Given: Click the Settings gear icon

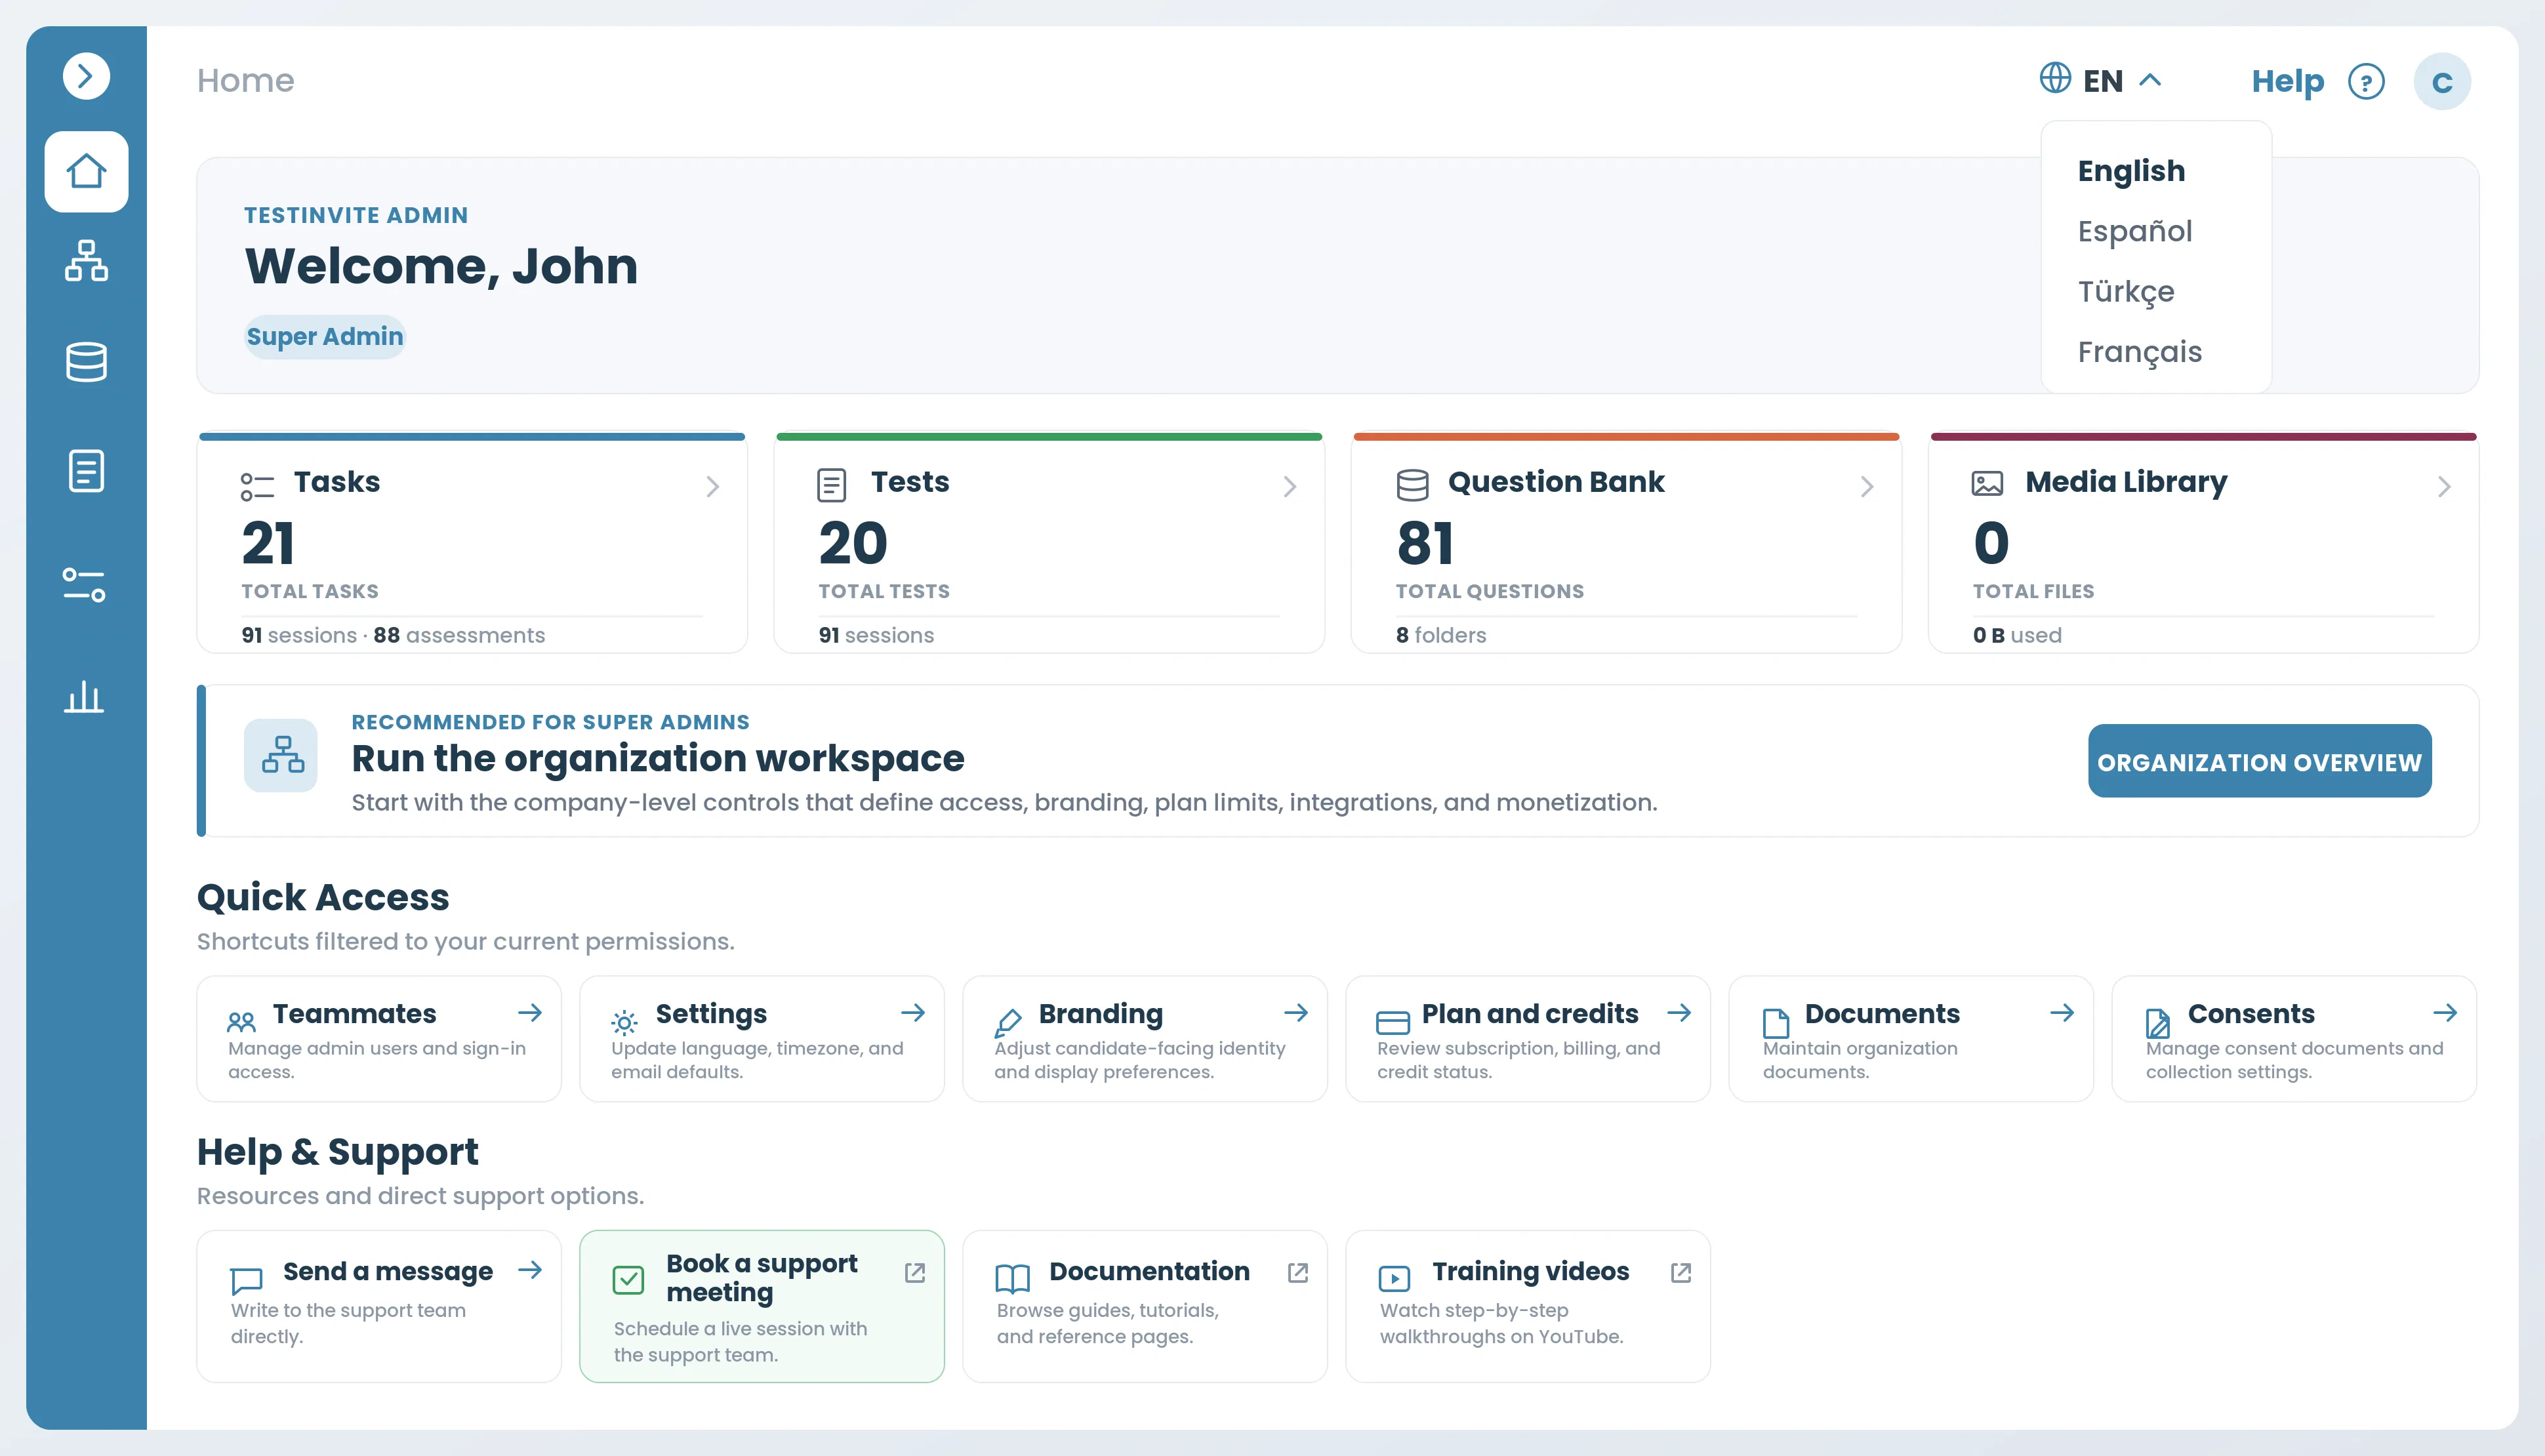Looking at the screenshot, I should pyautogui.click(x=624, y=1022).
